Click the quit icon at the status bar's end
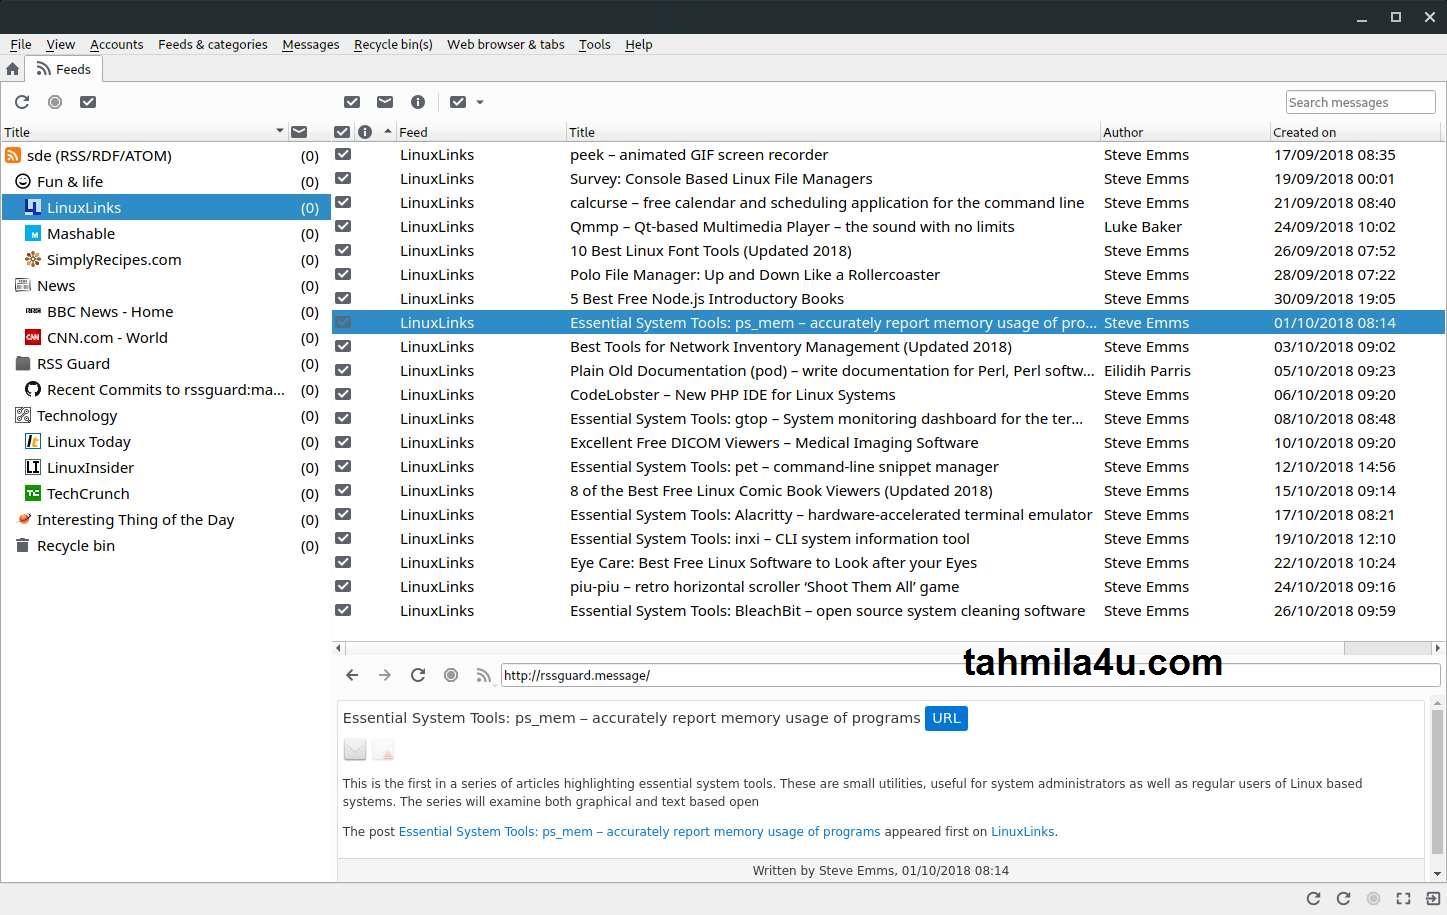1447x915 pixels. pos(1433,898)
